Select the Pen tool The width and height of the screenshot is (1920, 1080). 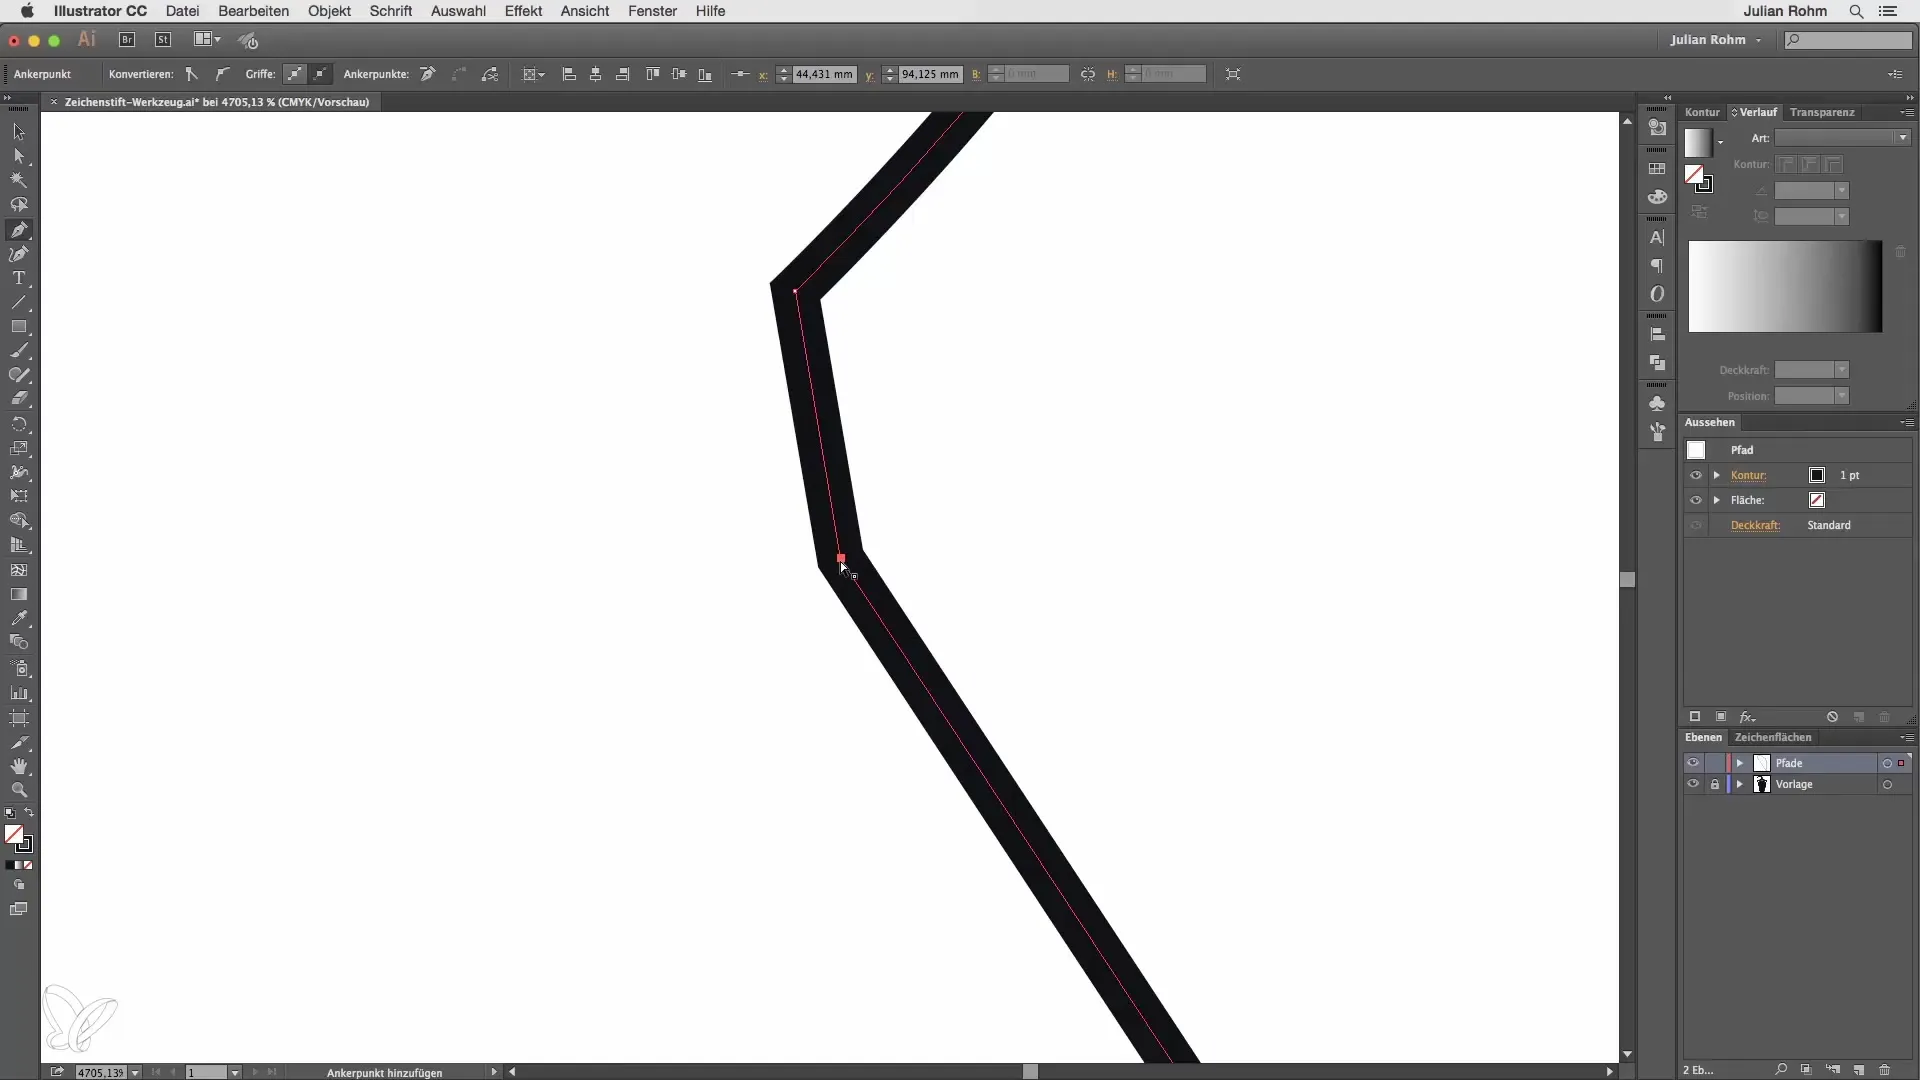[x=18, y=230]
